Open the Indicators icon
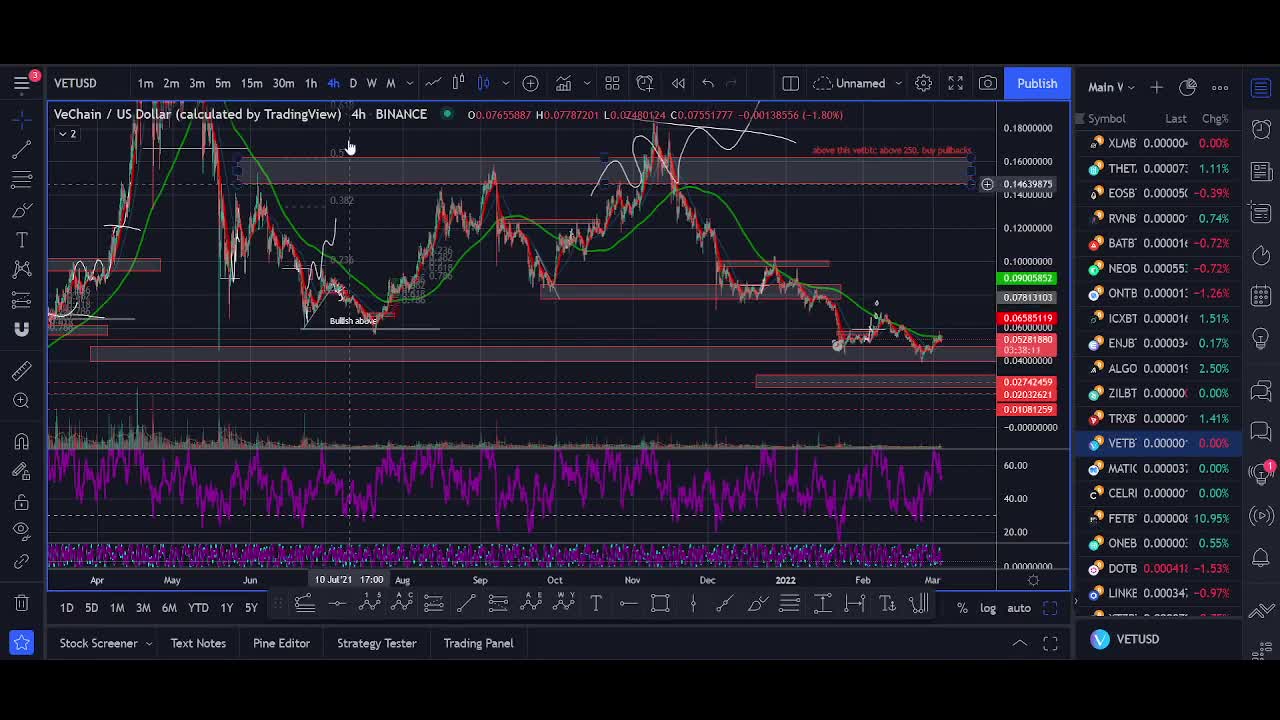Viewport: 1280px width, 720px height. click(x=564, y=83)
